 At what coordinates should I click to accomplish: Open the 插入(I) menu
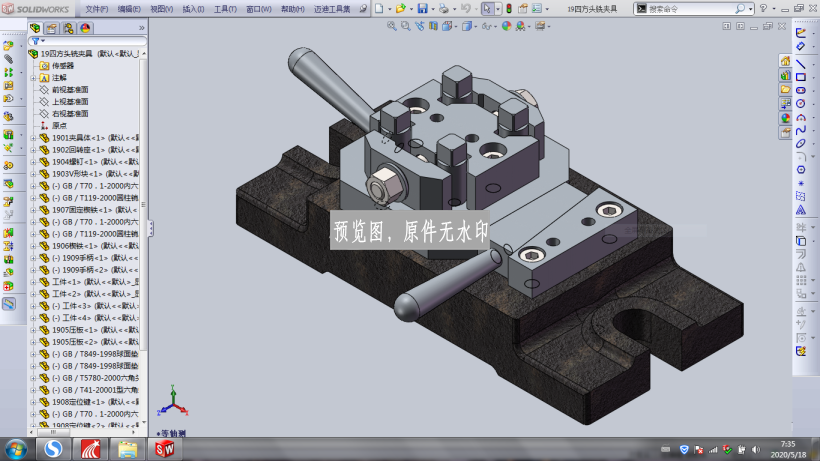click(193, 9)
